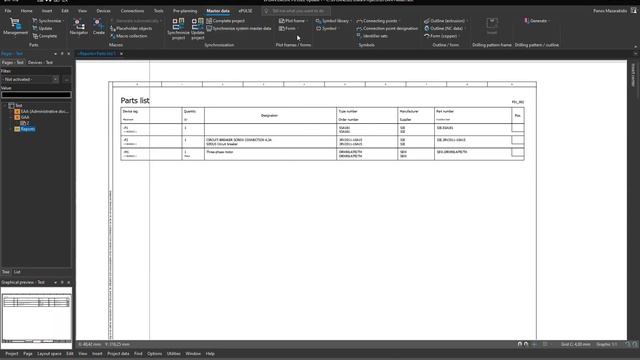Switch to the ePULSE ribbon tab
640x360 pixels.
pos(245,11)
